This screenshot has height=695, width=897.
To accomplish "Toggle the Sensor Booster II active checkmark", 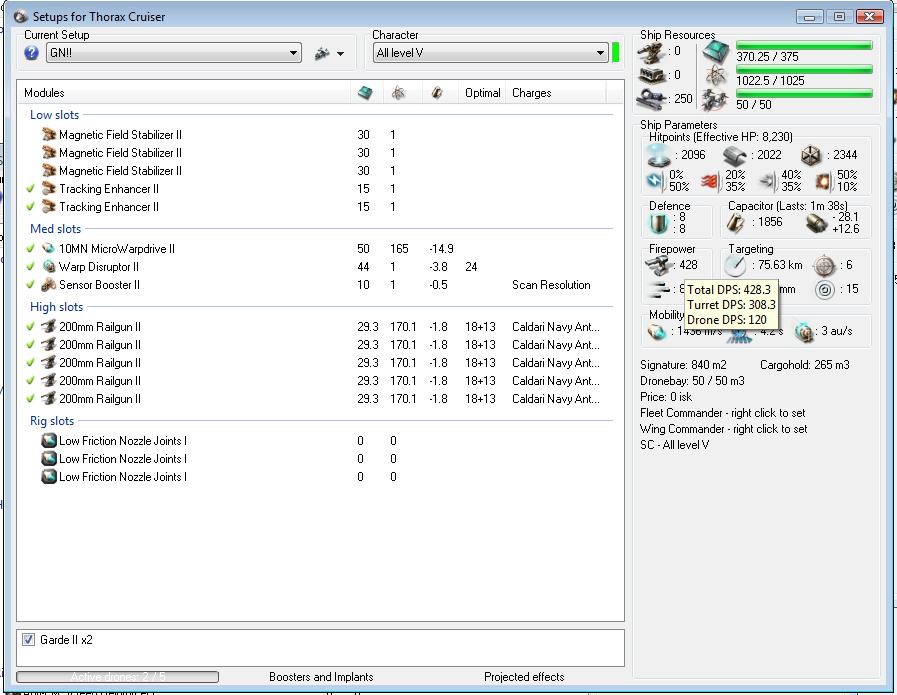I will click(30, 284).
